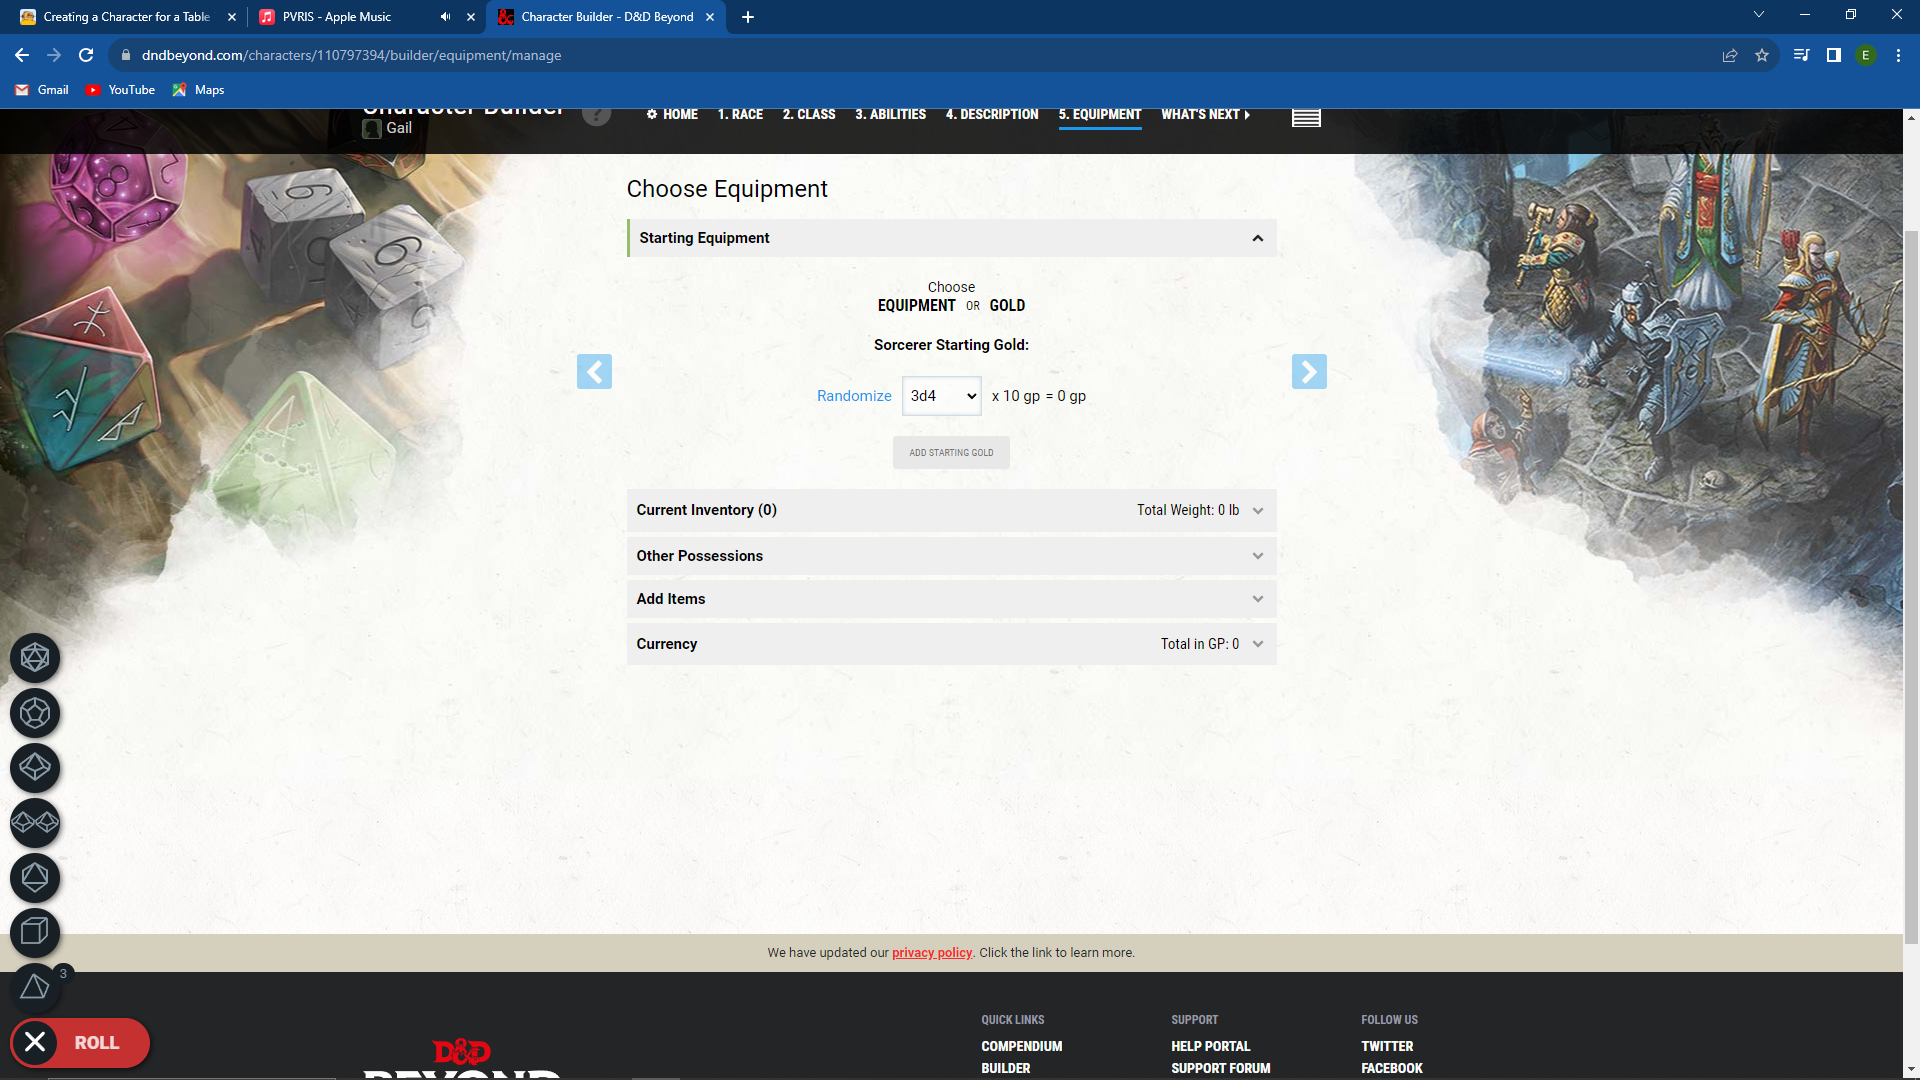Viewport: 1920px width, 1080px height.
Task: Open Twitter follow link
Action: [x=1387, y=1046]
